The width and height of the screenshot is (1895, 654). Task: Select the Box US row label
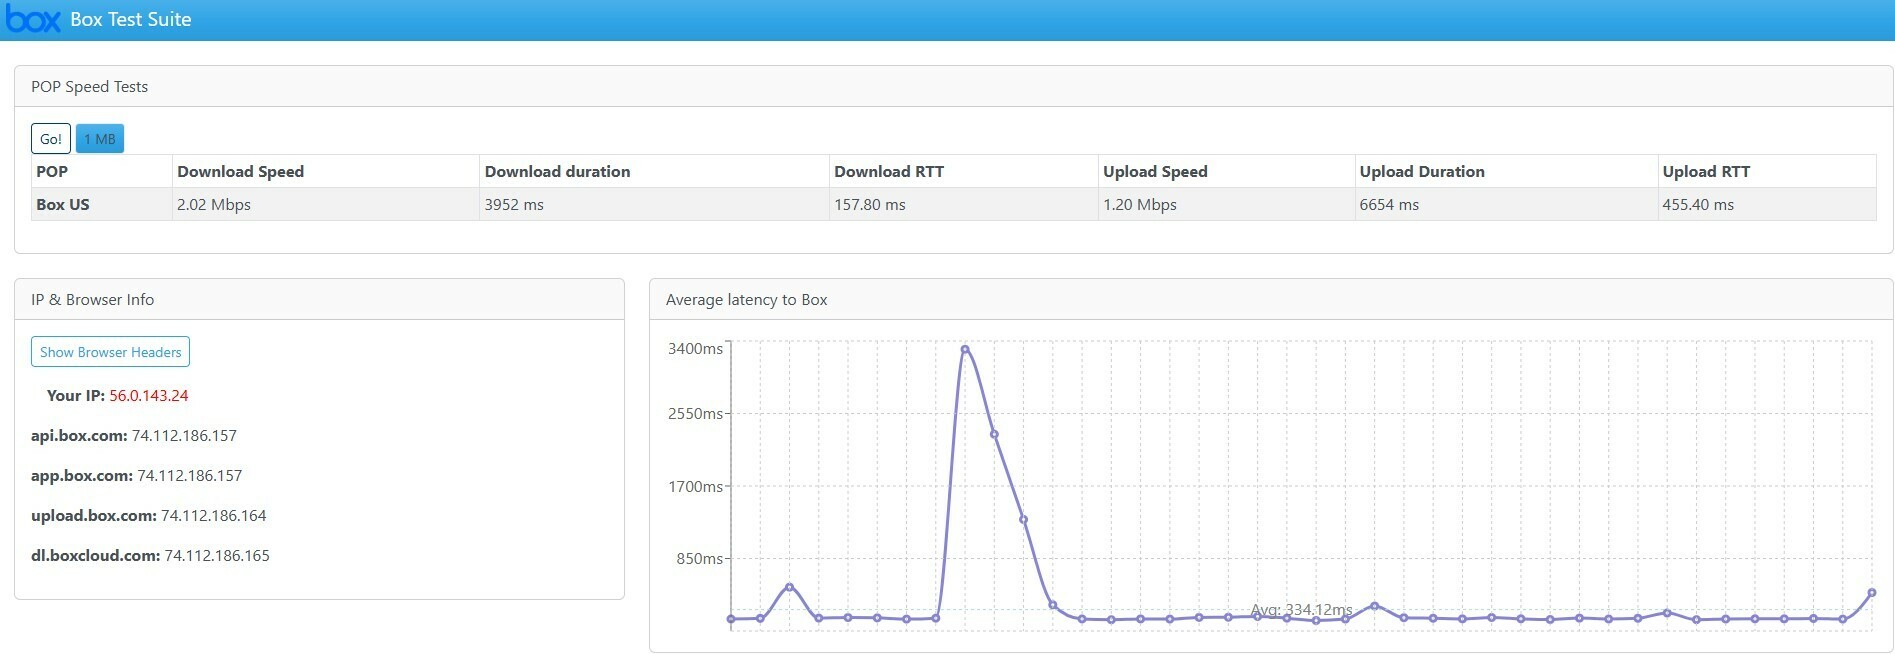[63, 204]
